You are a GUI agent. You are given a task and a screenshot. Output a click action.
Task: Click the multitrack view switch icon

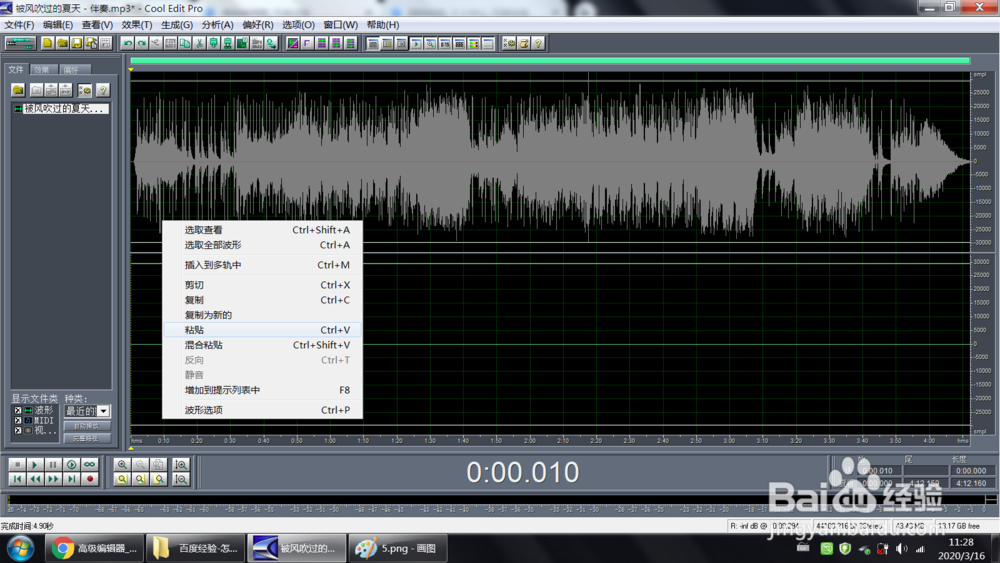[x=20, y=43]
